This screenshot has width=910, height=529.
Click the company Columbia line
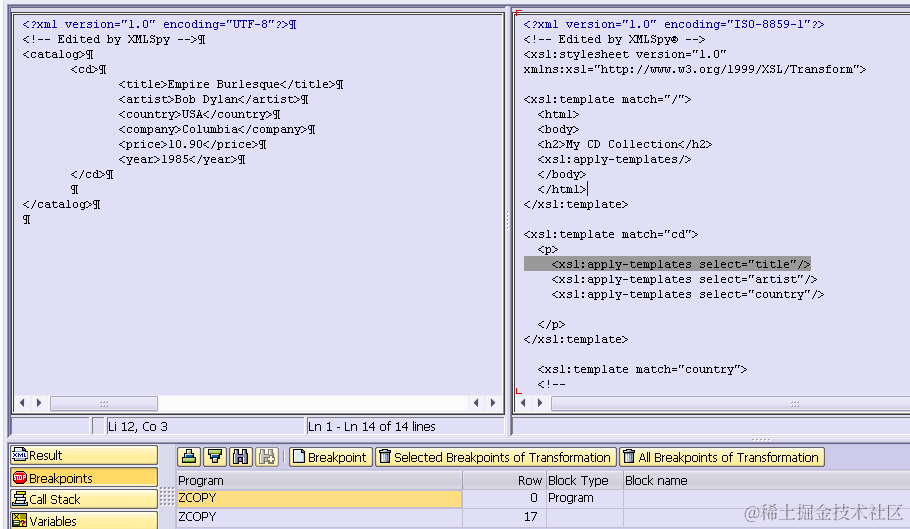point(216,129)
